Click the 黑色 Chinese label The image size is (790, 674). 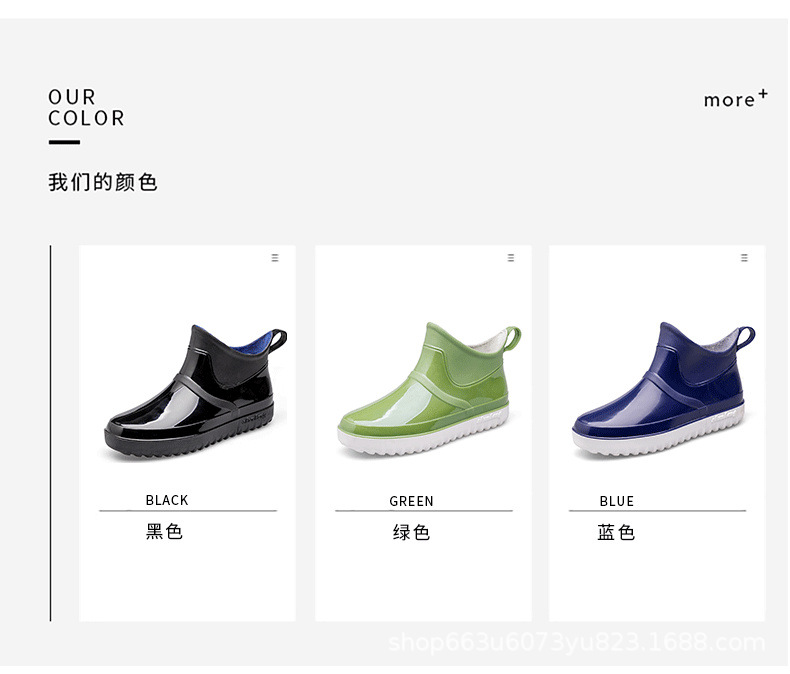[x=164, y=531]
